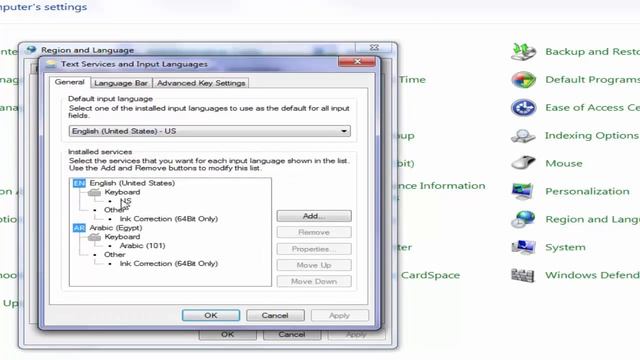Click Text Services dialog title icon

pos(51,64)
